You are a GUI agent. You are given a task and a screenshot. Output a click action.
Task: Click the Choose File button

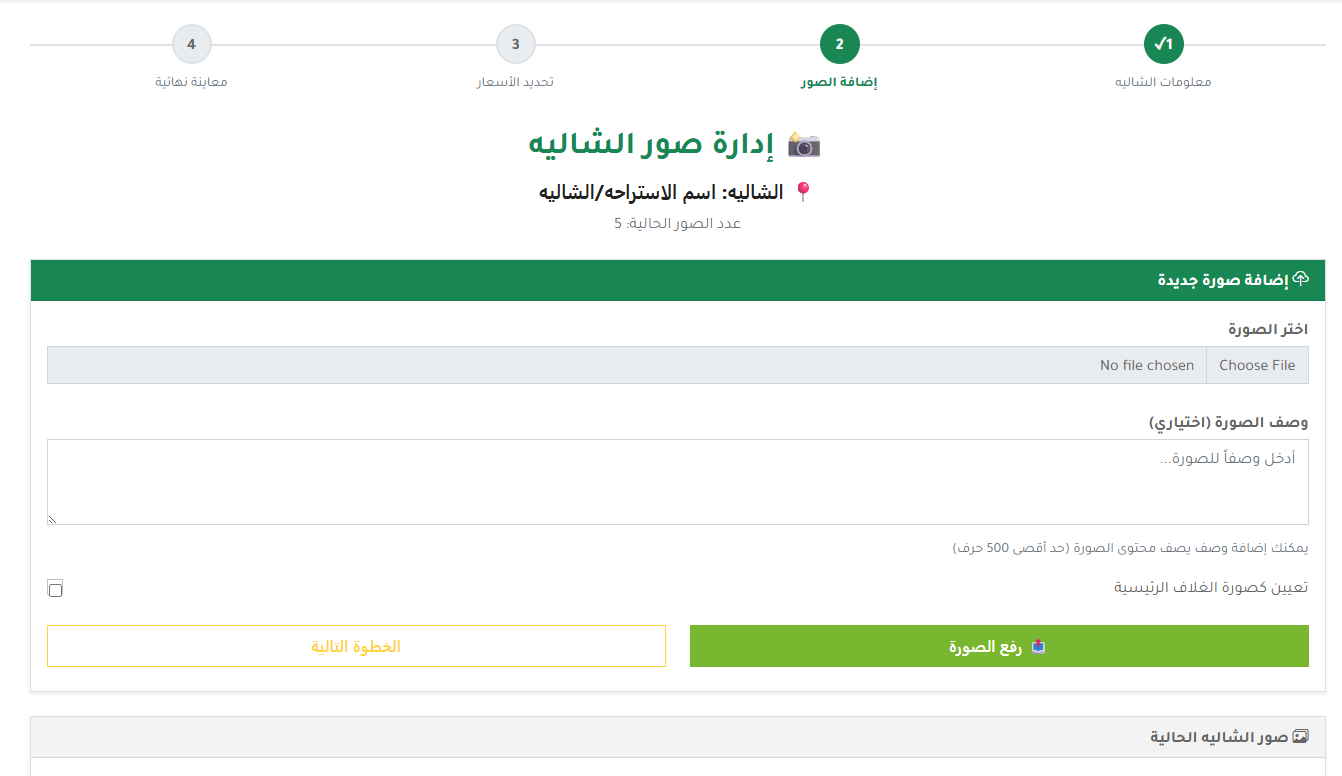click(1257, 364)
